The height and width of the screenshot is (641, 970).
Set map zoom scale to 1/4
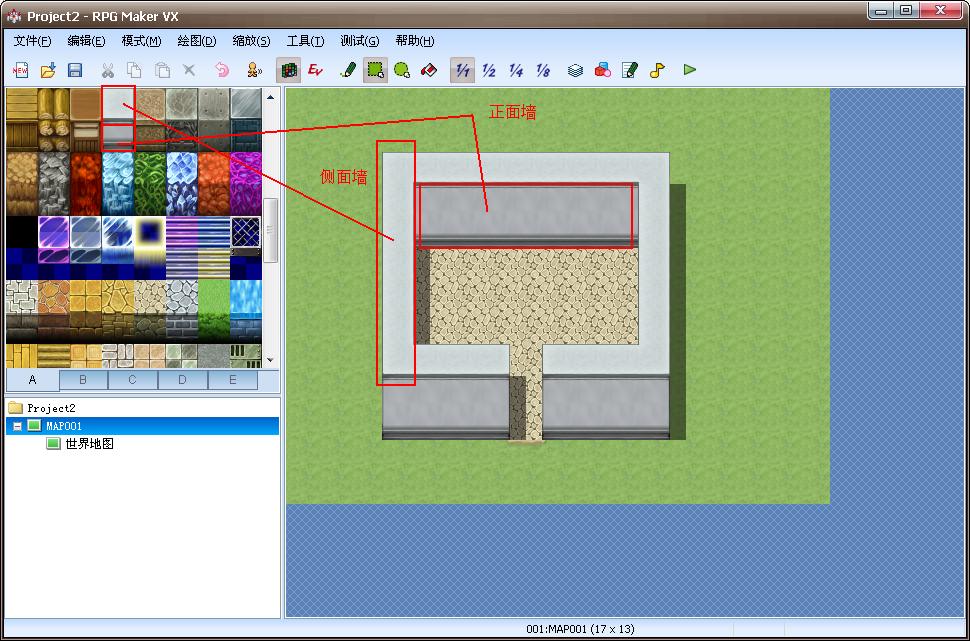click(x=516, y=70)
